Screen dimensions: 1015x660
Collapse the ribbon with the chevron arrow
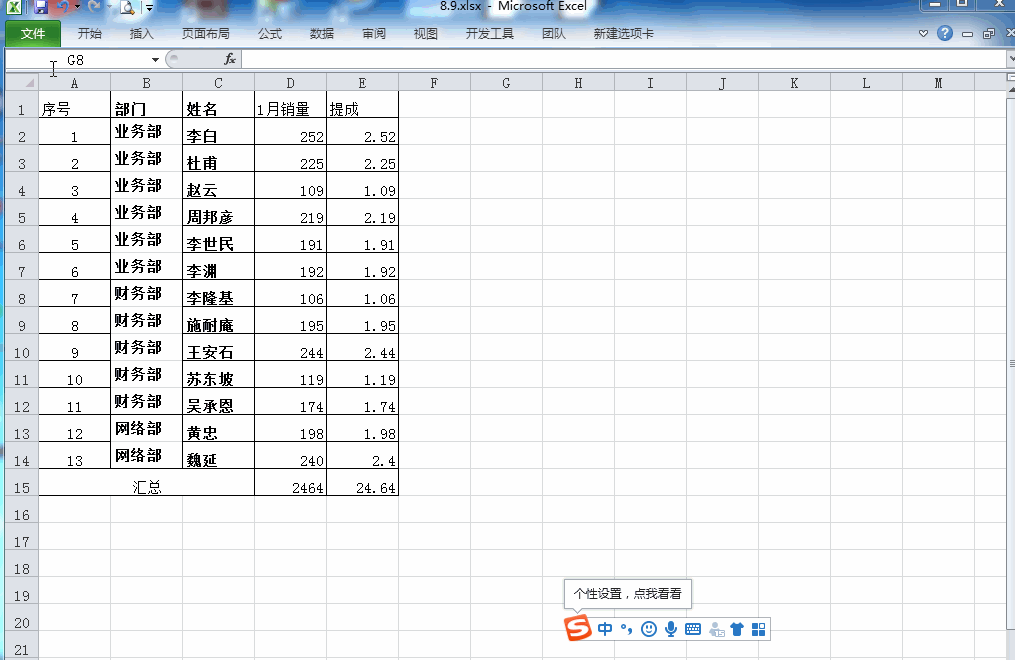(922, 33)
